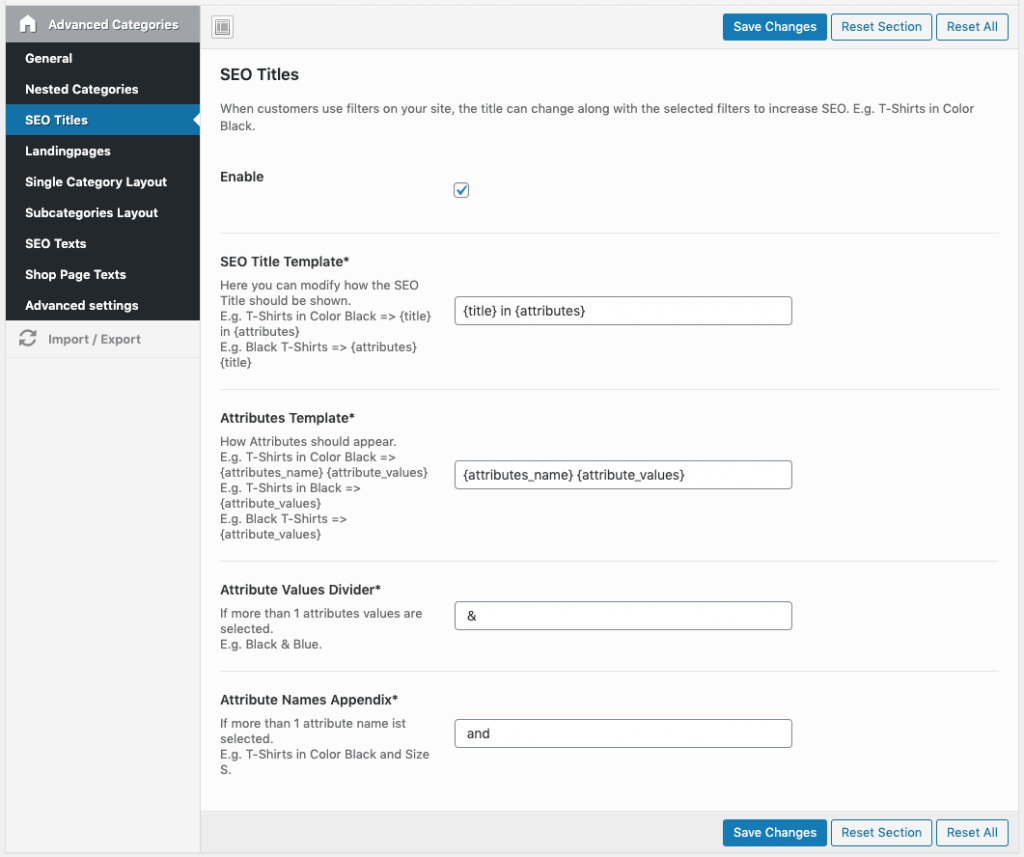This screenshot has height=857, width=1024.
Task: Open the Import / Export section
Action: coord(103,339)
